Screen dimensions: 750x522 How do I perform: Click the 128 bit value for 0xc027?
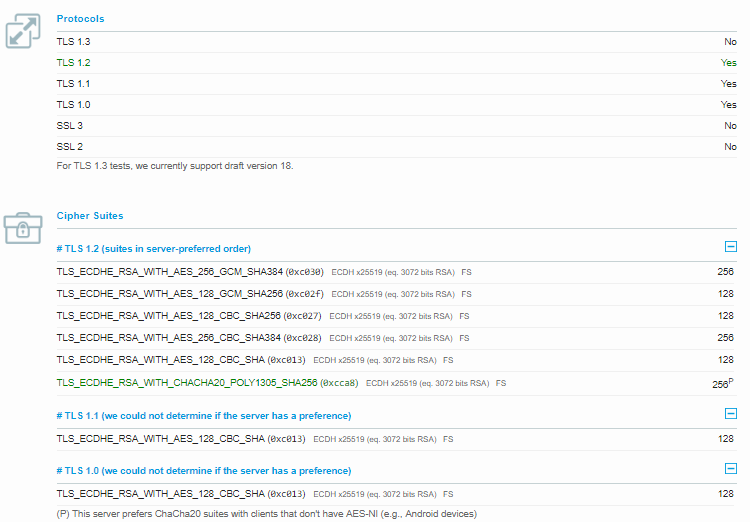pyautogui.click(x=726, y=316)
